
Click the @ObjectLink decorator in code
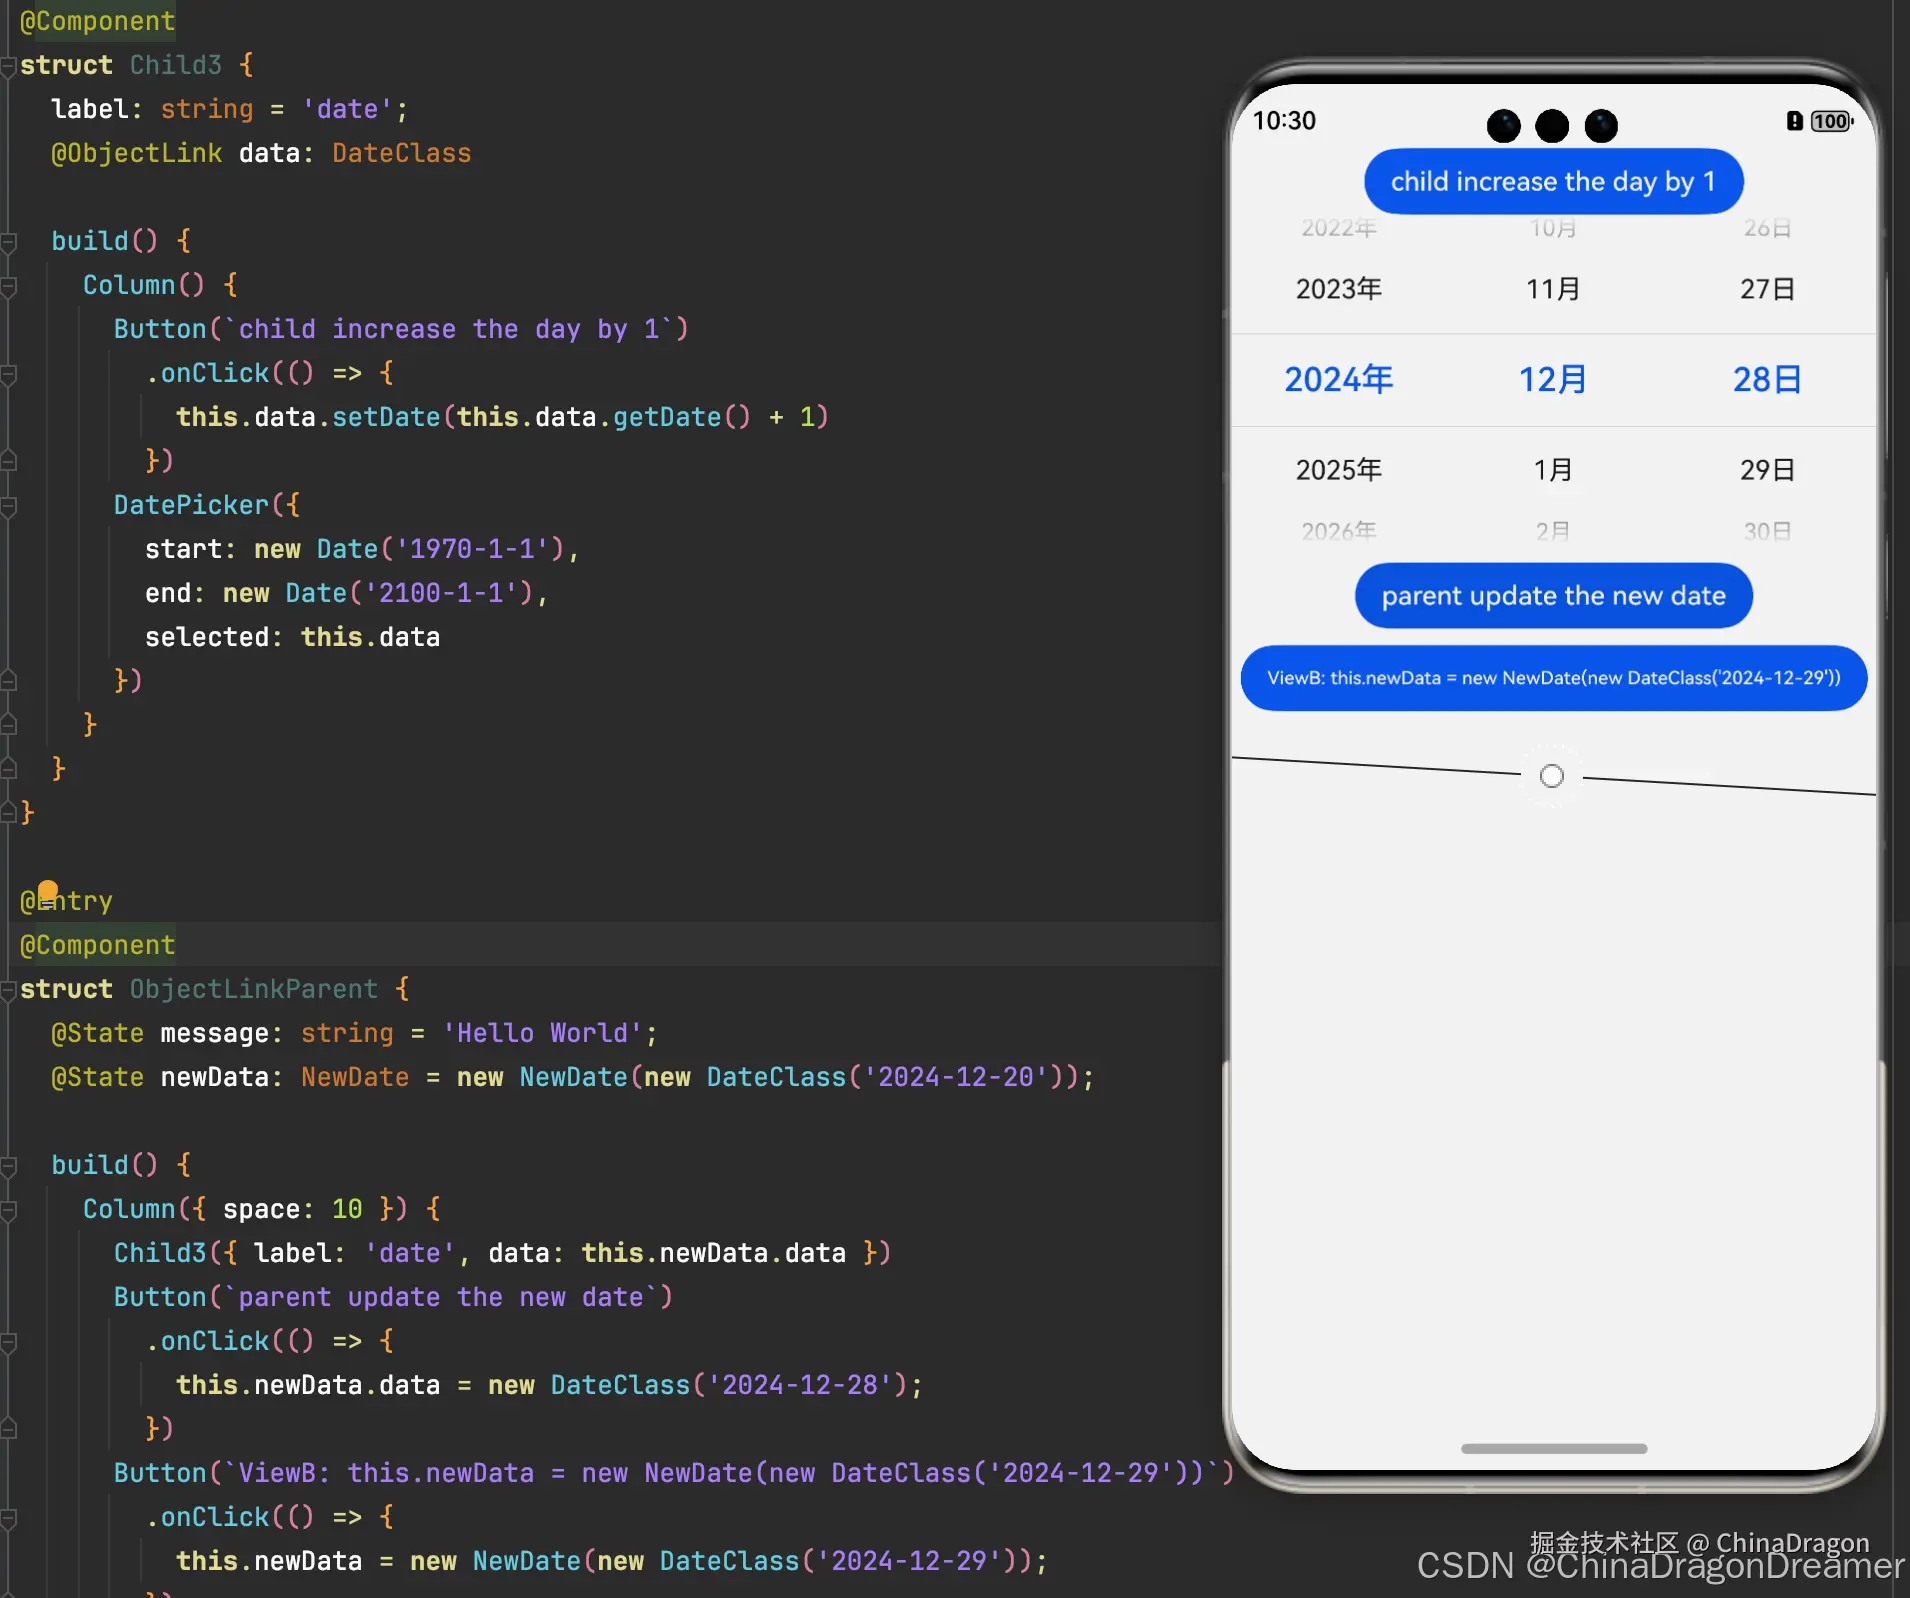pos(137,153)
